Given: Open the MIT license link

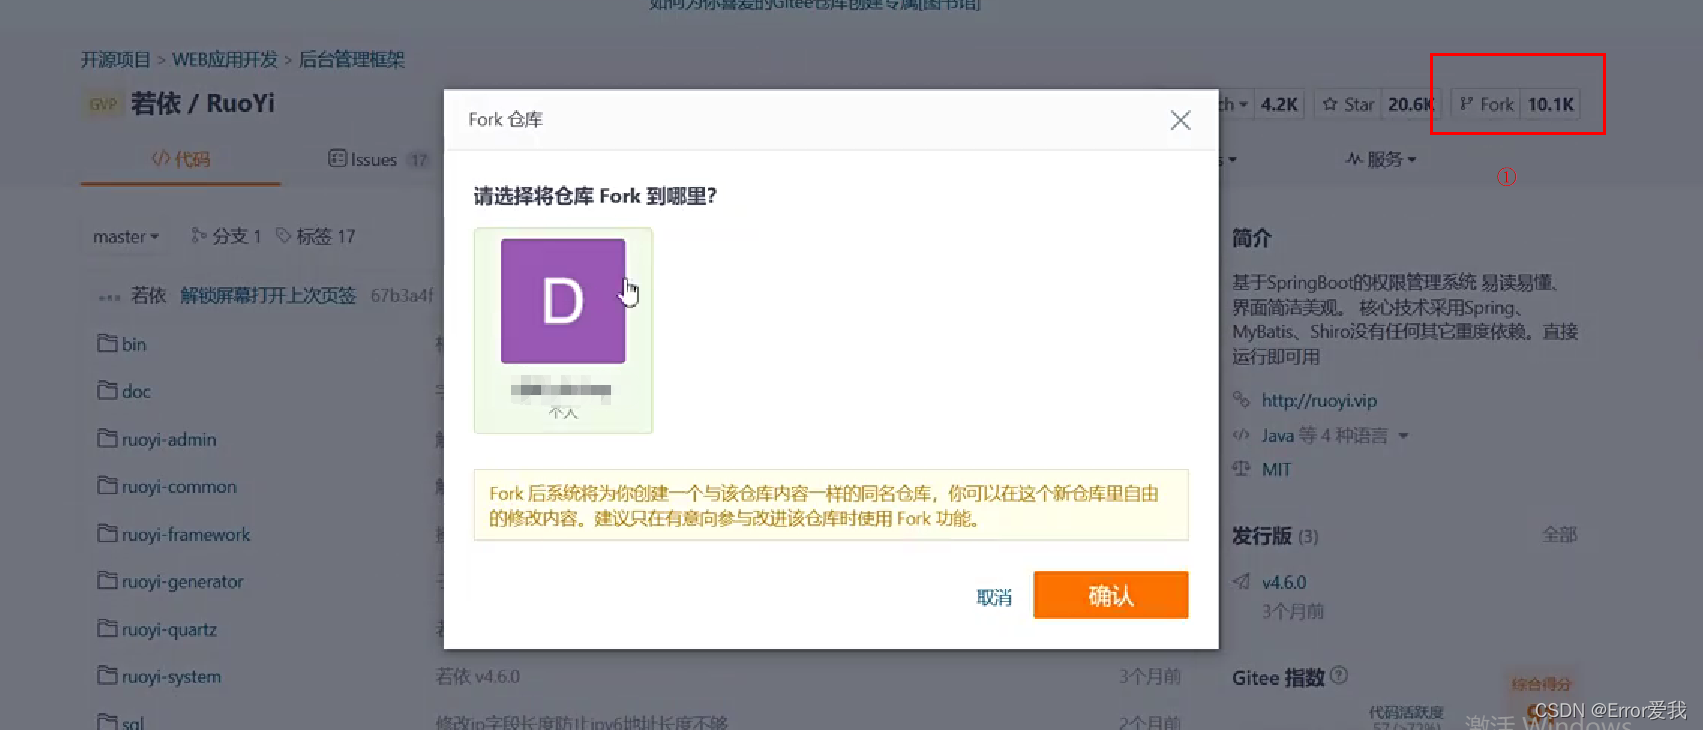Looking at the screenshot, I should click(x=1276, y=469).
